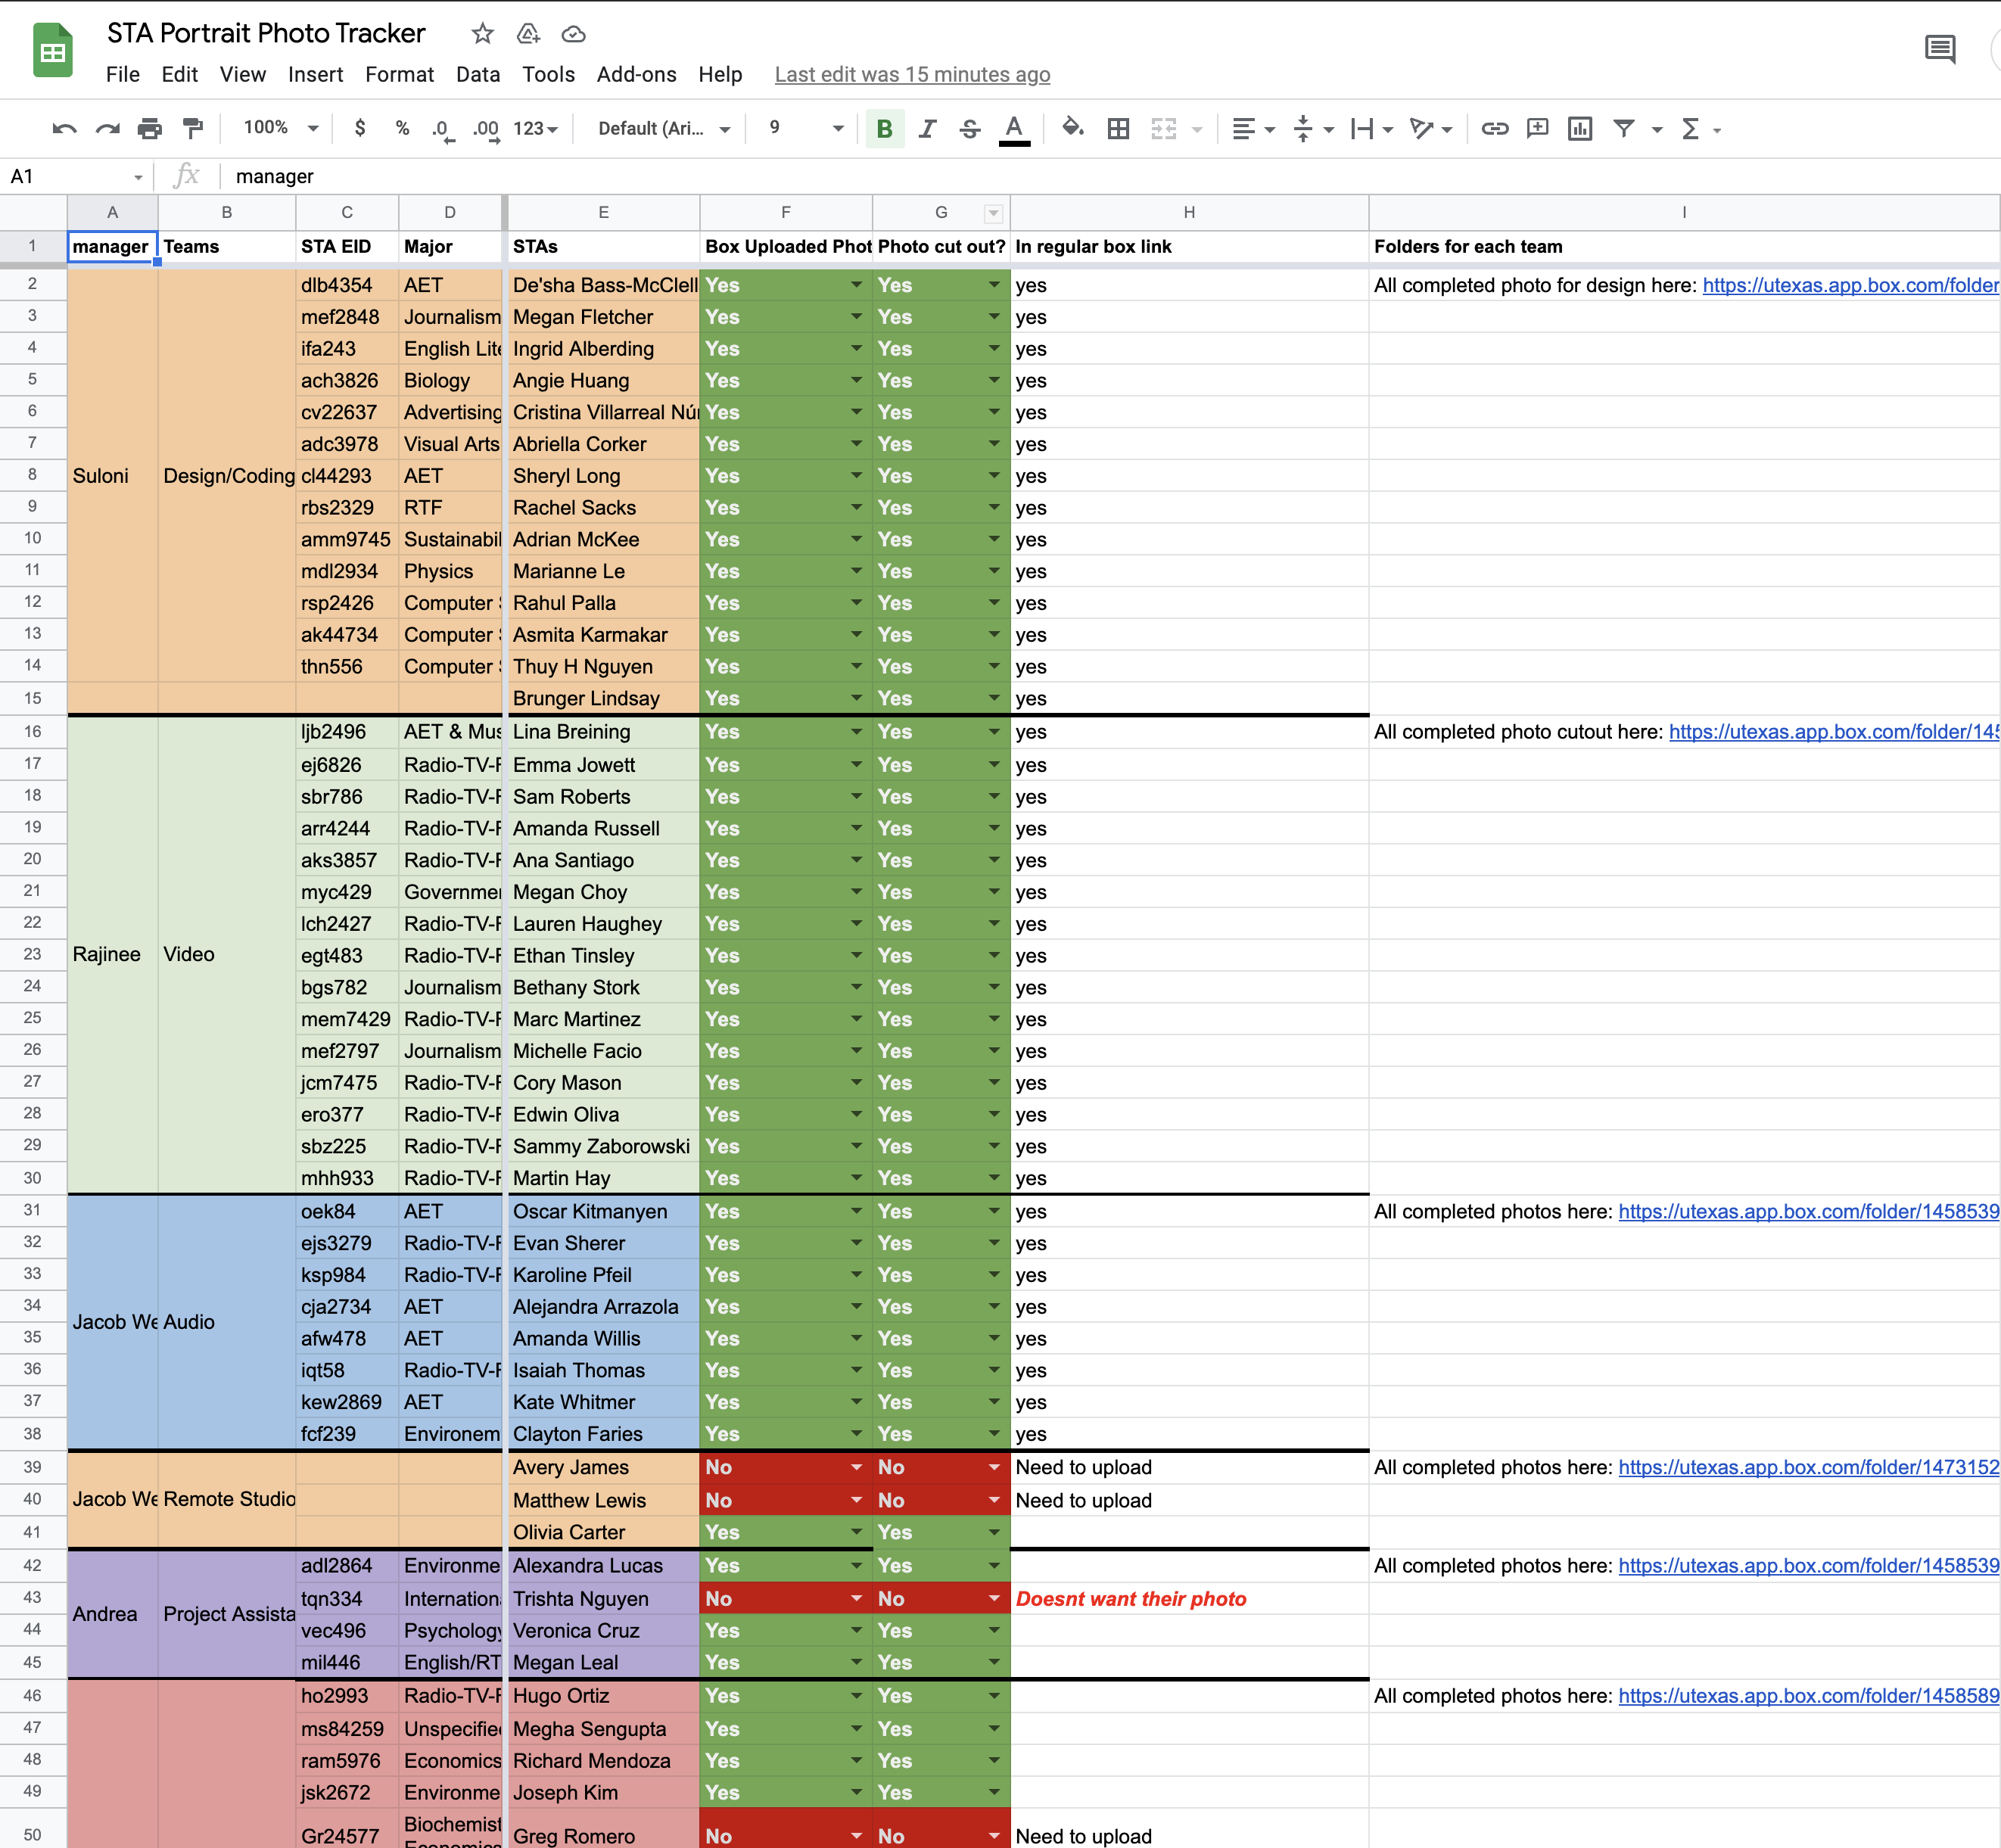Increase decimal places icon
Screen dimensions: 2001x1848
pyautogui.click(x=486, y=129)
